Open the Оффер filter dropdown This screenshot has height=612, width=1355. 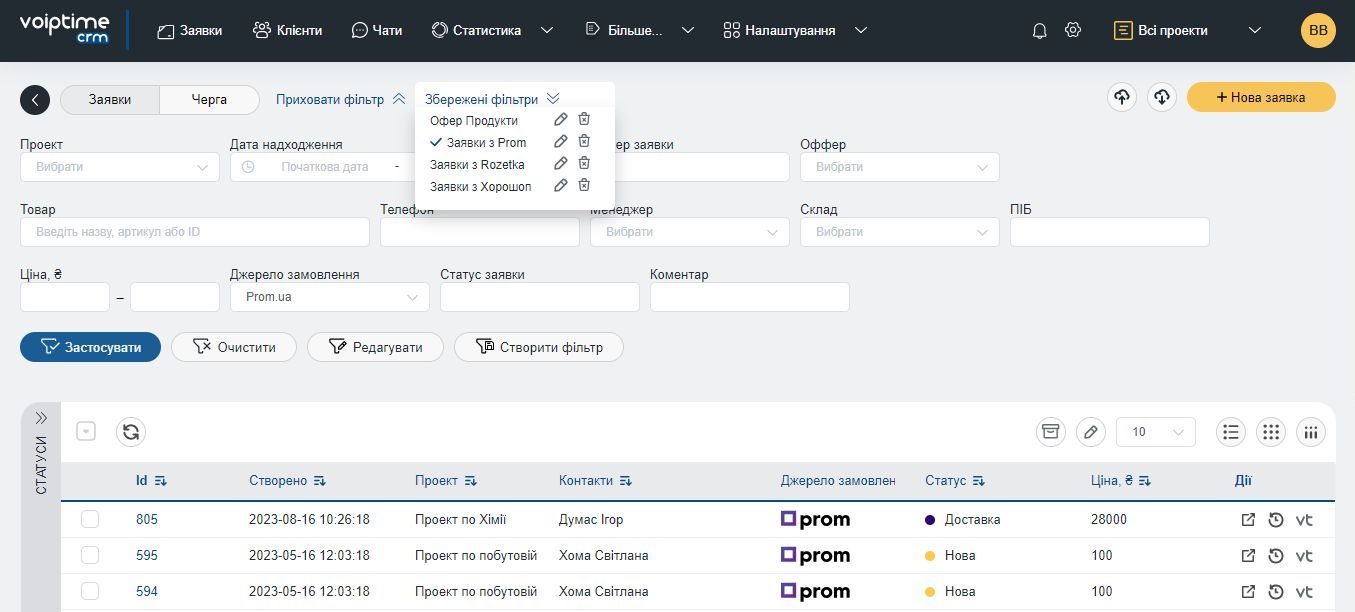coord(900,167)
